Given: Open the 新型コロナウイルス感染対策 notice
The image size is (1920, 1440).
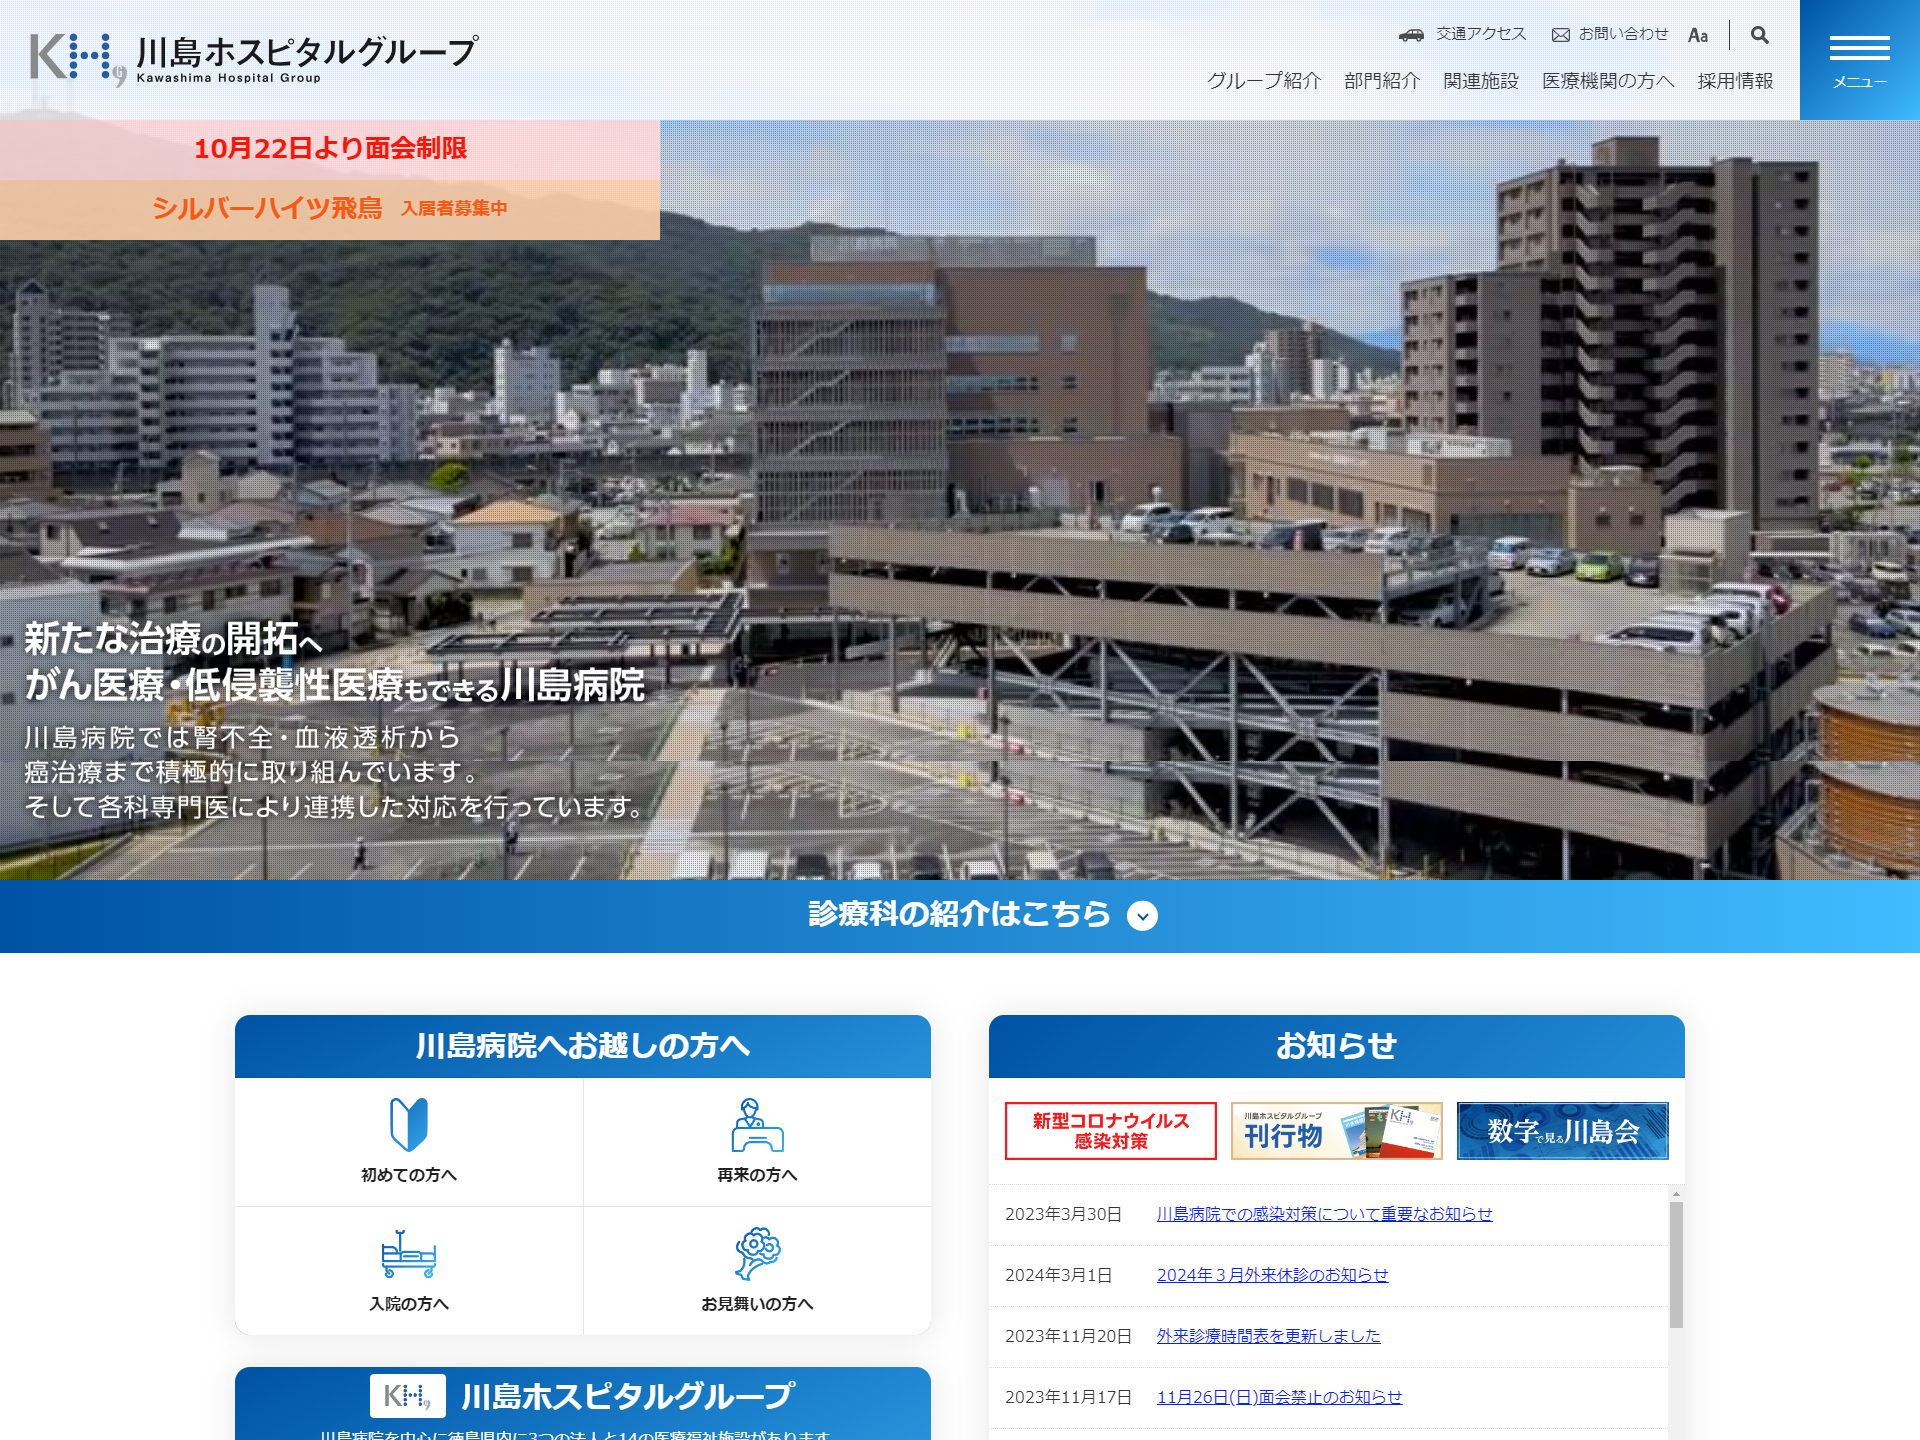Looking at the screenshot, I should [x=1110, y=1130].
